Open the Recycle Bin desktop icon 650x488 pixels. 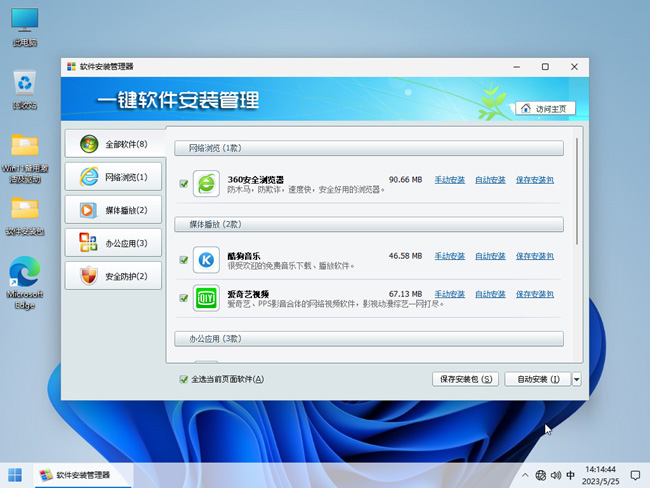pyautogui.click(x=24, y=90)
